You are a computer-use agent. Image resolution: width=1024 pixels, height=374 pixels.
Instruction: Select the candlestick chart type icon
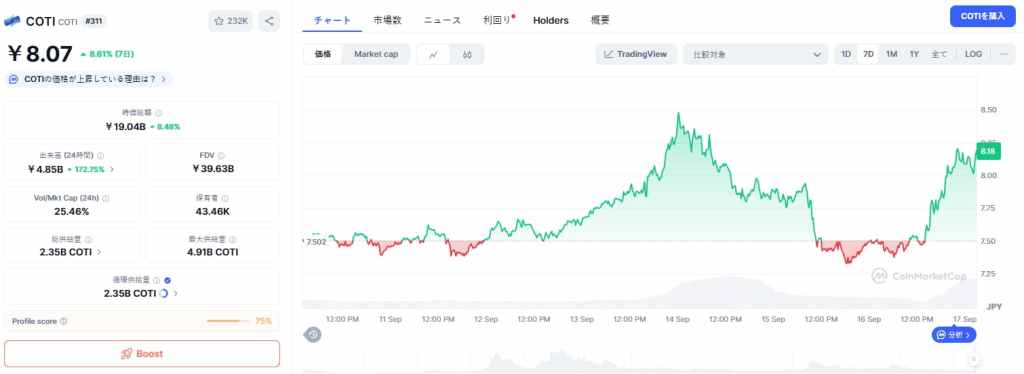pyautogui.click(x=467, y=55)
